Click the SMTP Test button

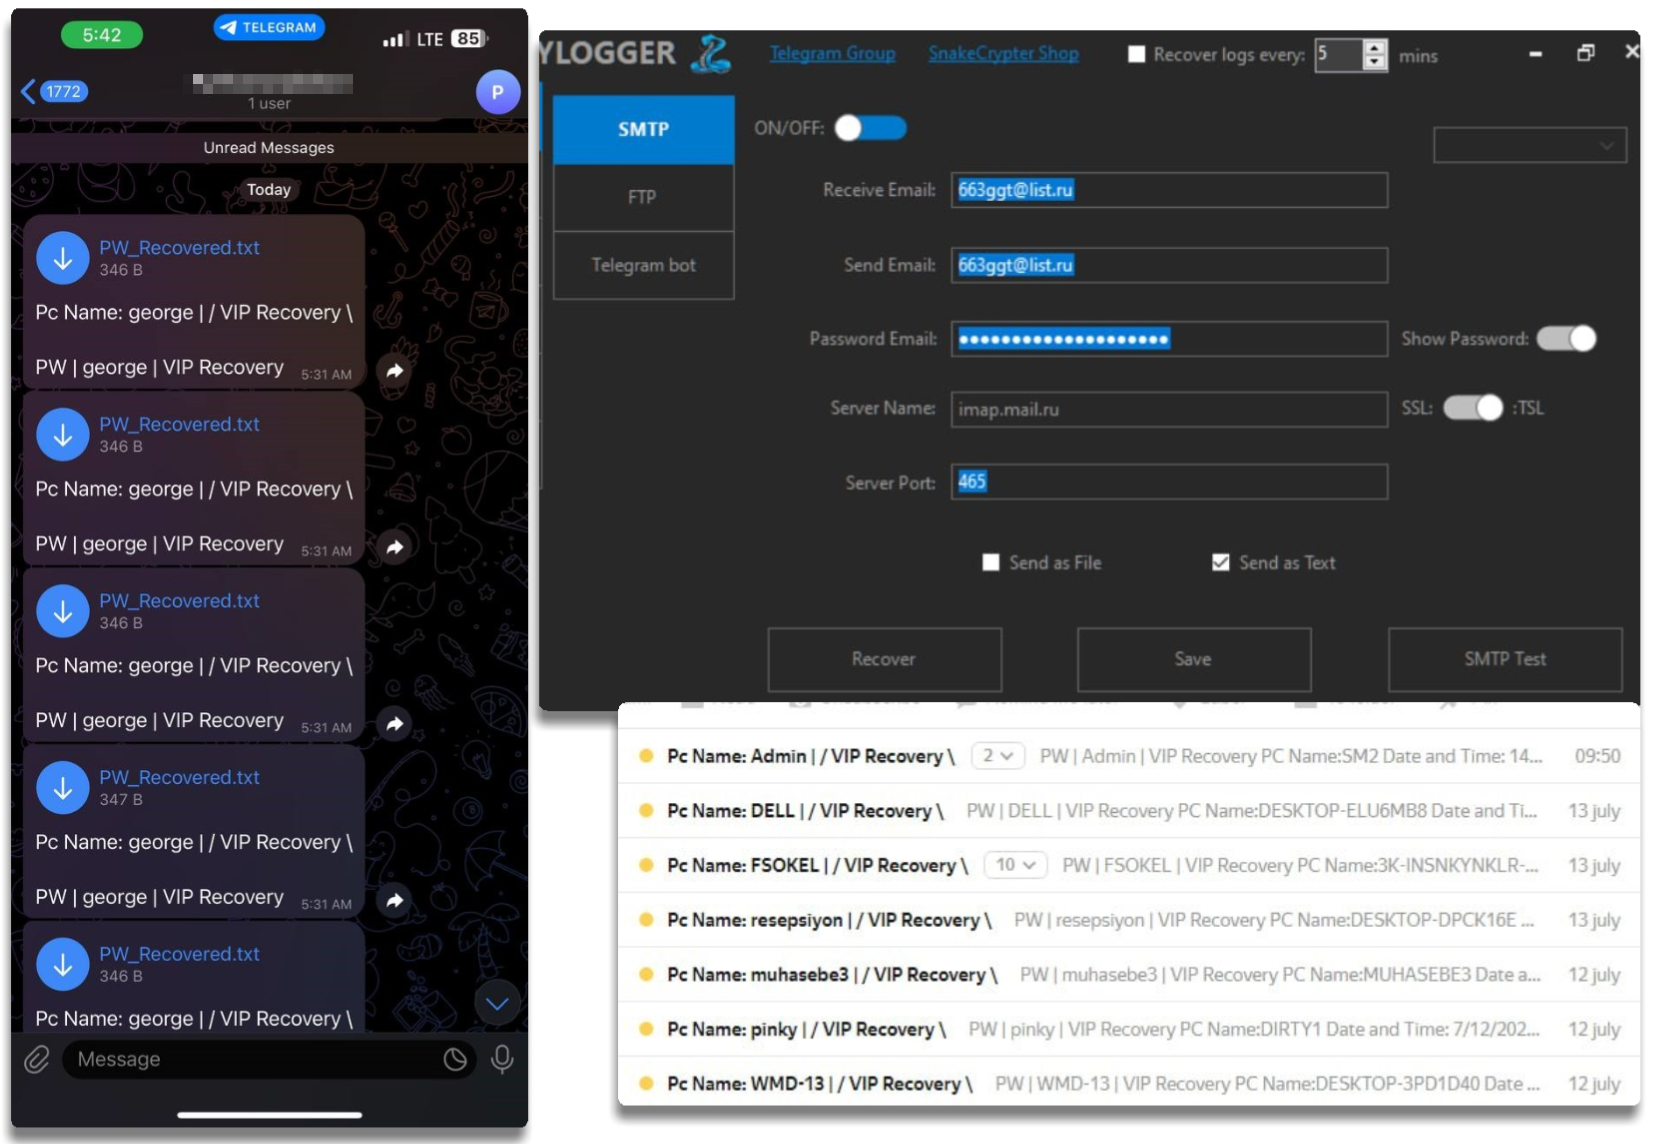coord(1504,659)
